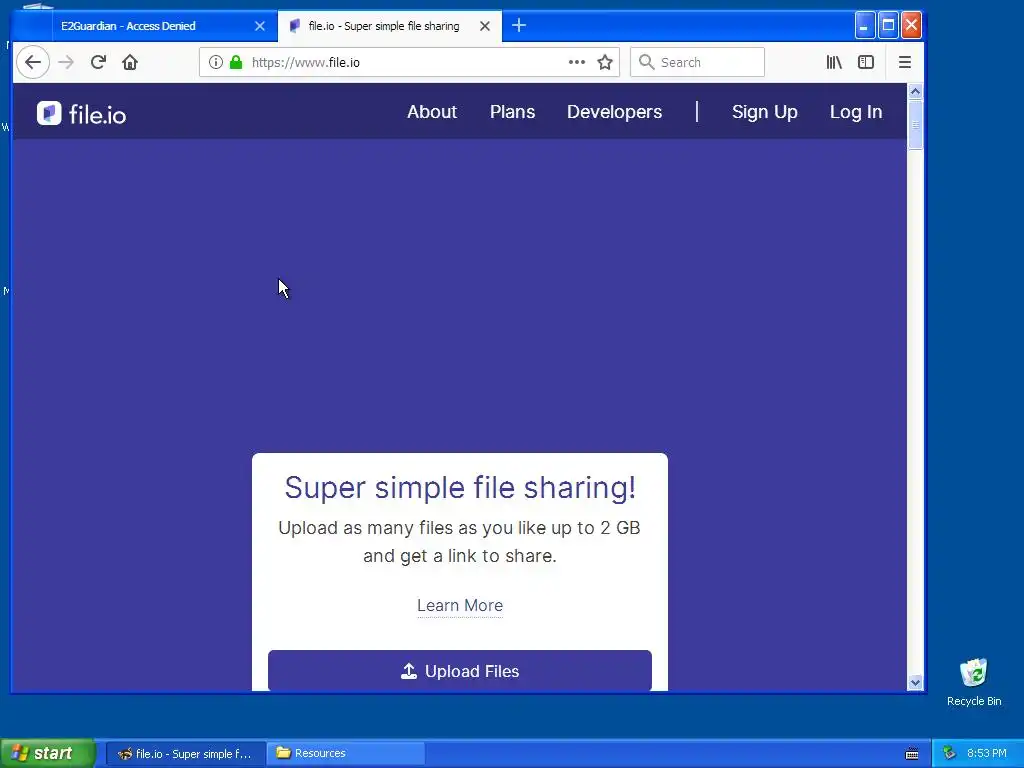1024x768 pixels.
Task: Minimize the Firefox window
Action: (x=865, y=25)
